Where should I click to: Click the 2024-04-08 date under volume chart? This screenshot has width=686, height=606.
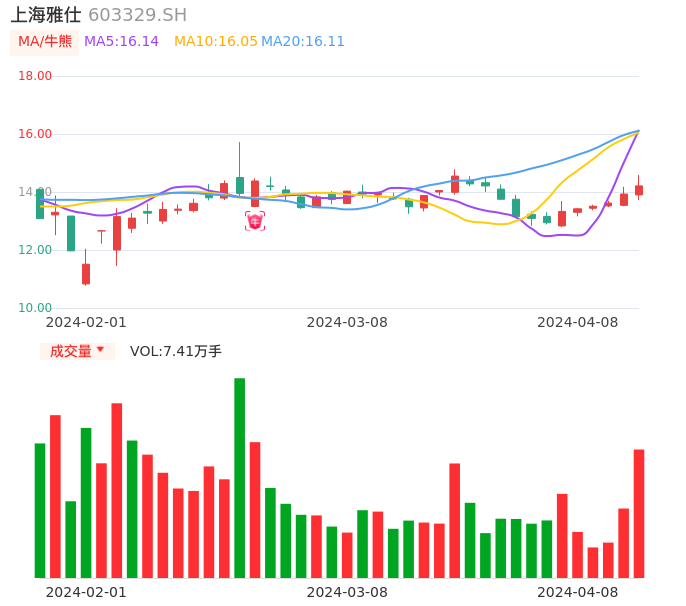click(x=578, y=592)
